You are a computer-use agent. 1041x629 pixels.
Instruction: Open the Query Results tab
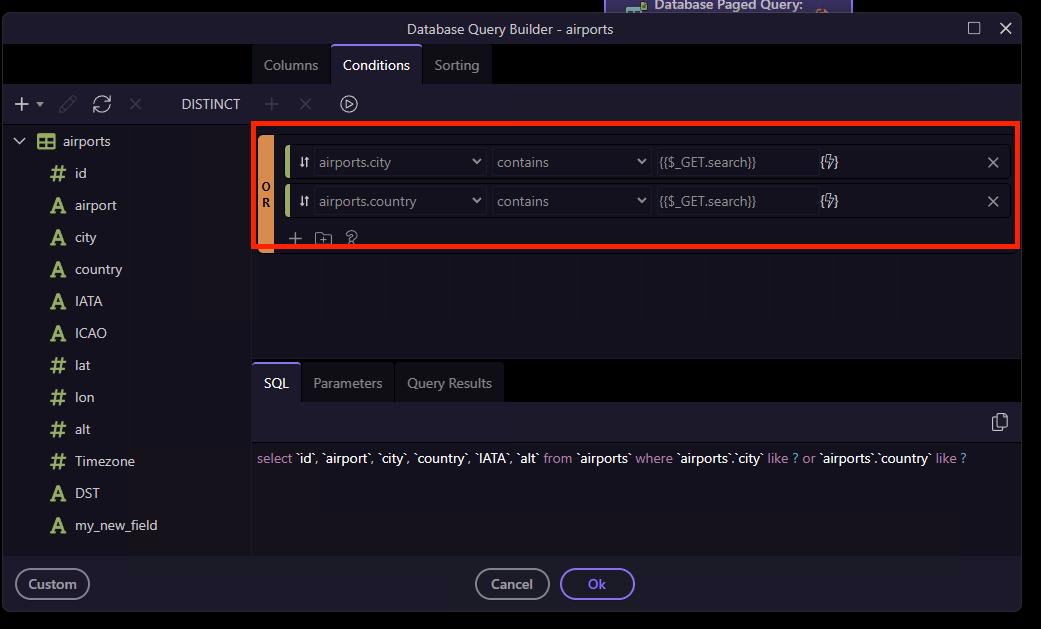pyautogui.click(x=449, y=383)
